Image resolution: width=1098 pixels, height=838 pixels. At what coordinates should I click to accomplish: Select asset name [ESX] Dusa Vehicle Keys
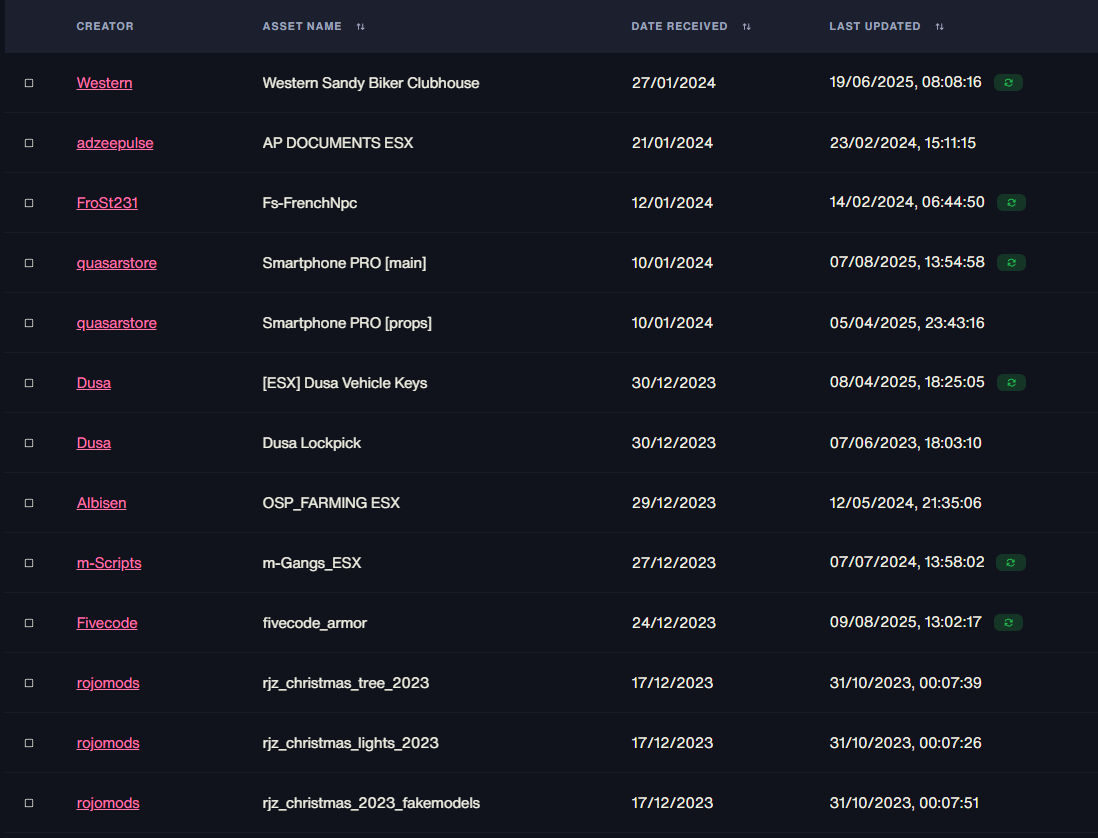(345, 383)
